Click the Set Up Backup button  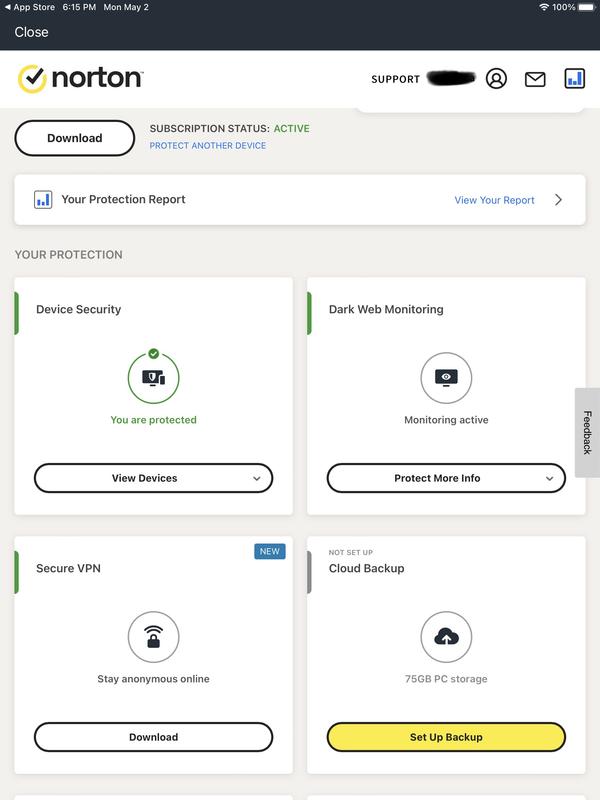coord(446,737)
